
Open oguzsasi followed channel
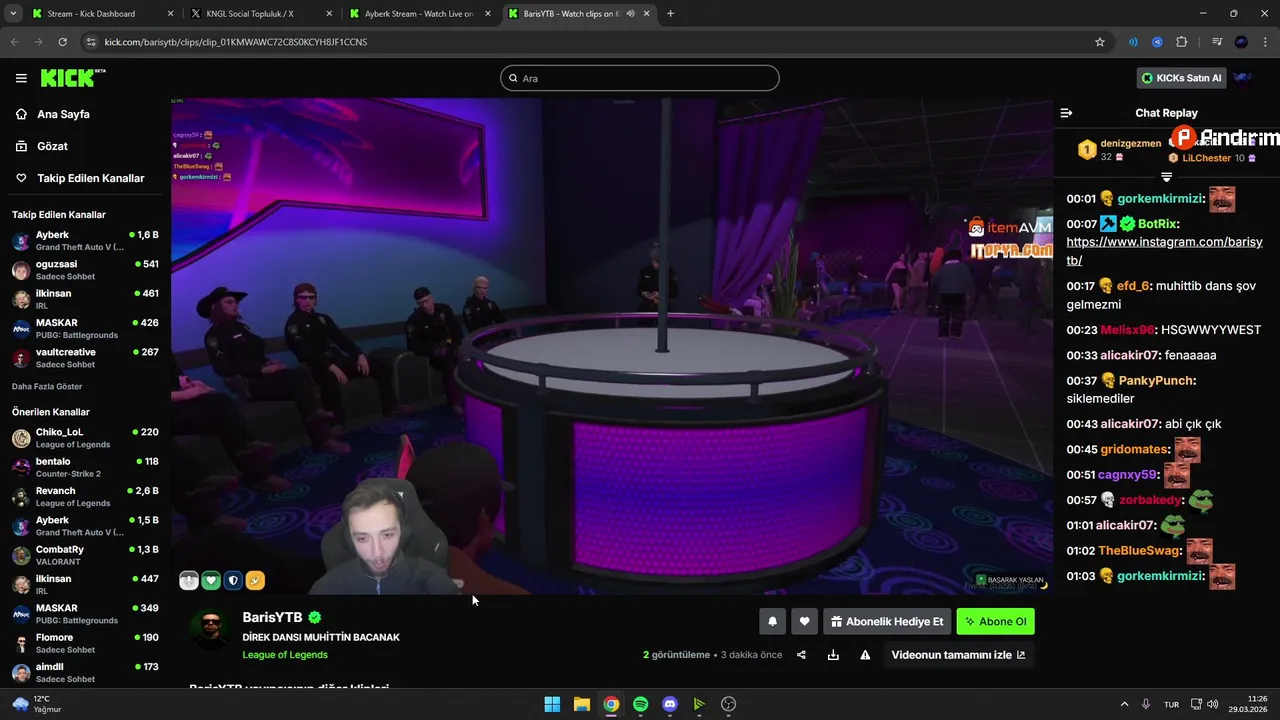coord(85,270)
